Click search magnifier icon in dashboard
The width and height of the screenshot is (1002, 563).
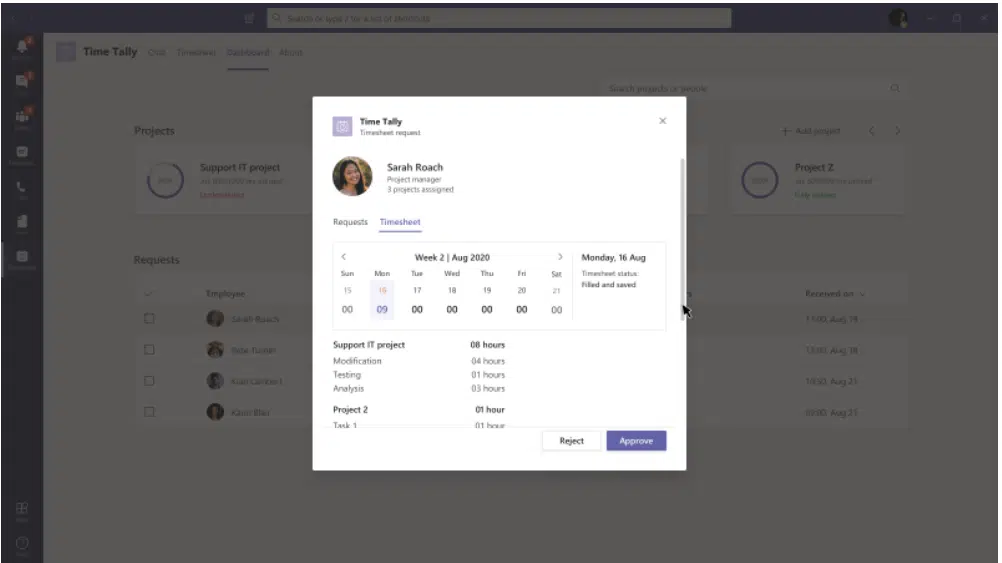click(895, 88)
